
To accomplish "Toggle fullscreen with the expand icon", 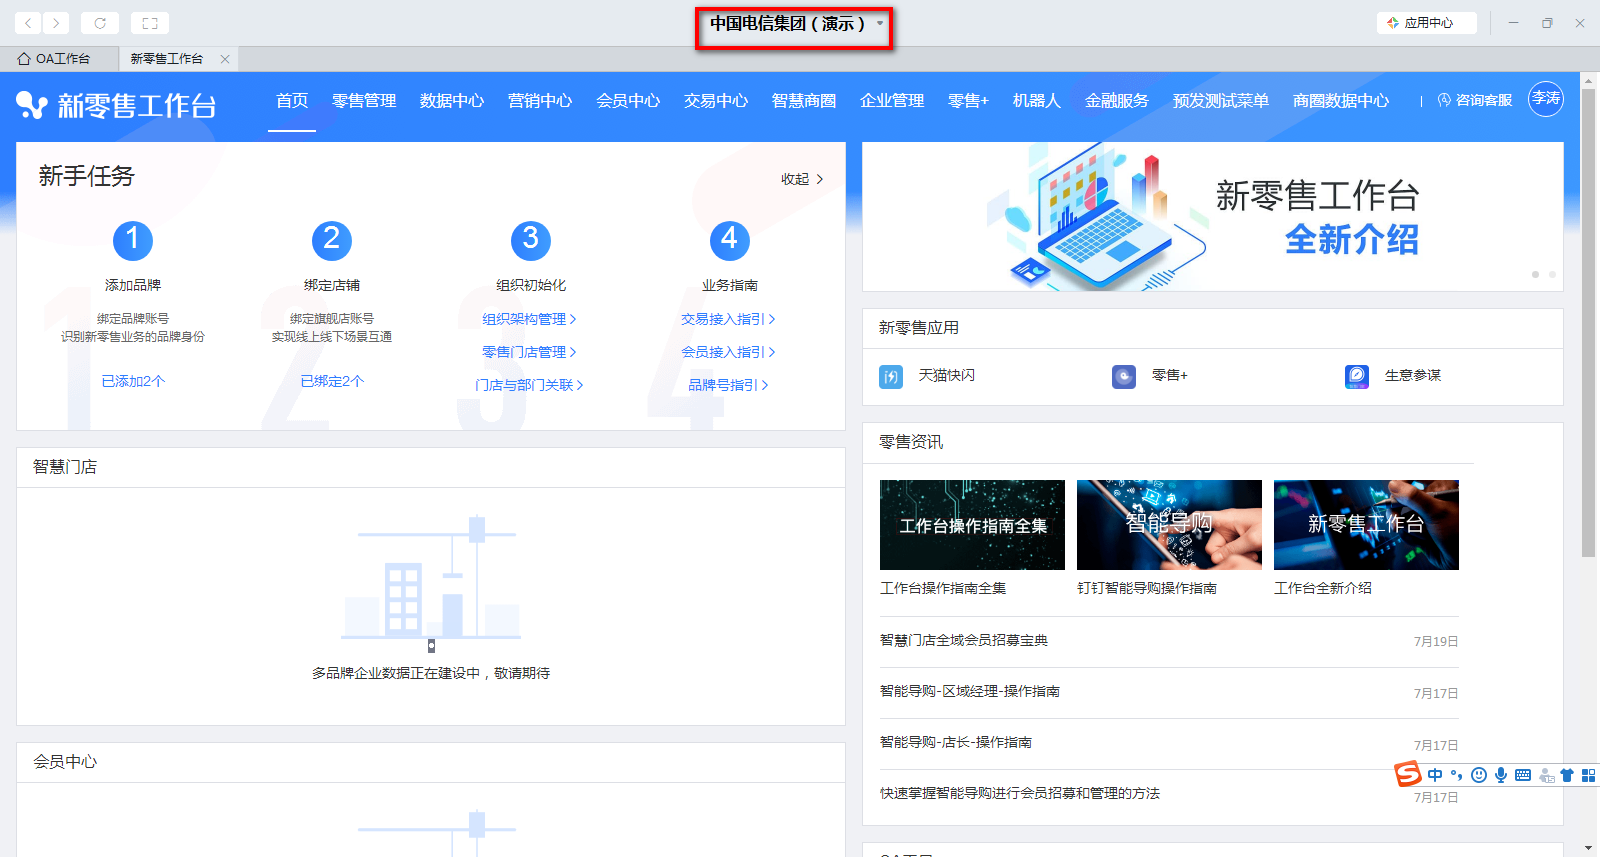I will (x=150, y=23).
